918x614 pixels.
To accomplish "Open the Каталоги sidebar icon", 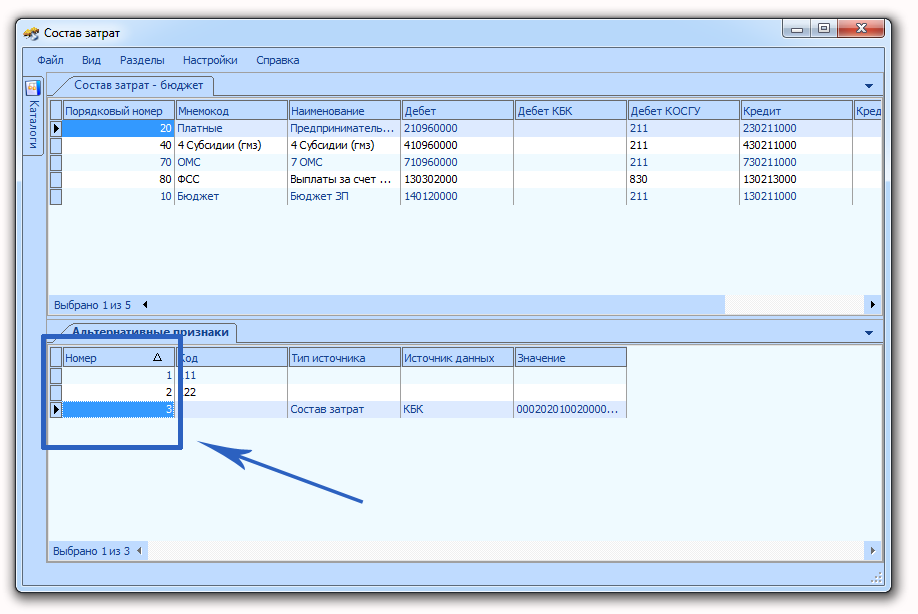I will point(33,87).
